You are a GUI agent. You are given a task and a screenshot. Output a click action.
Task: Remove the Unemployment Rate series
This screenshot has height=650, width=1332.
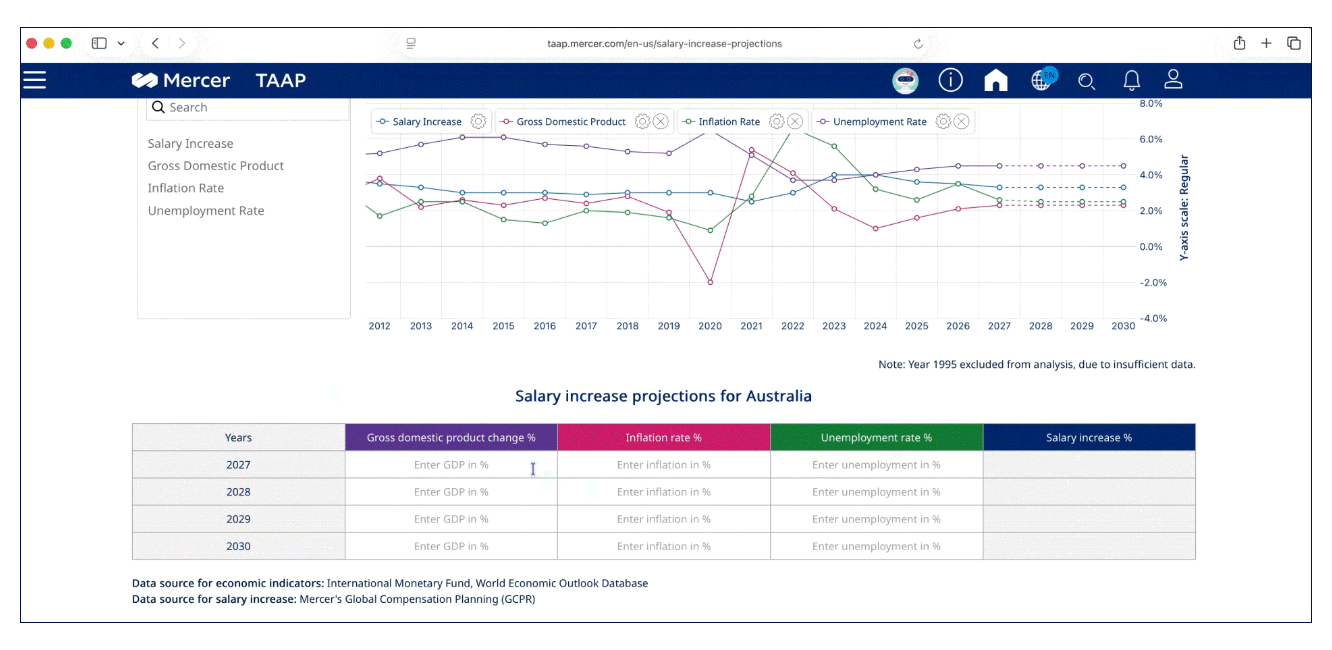click(x=961, y=121)
